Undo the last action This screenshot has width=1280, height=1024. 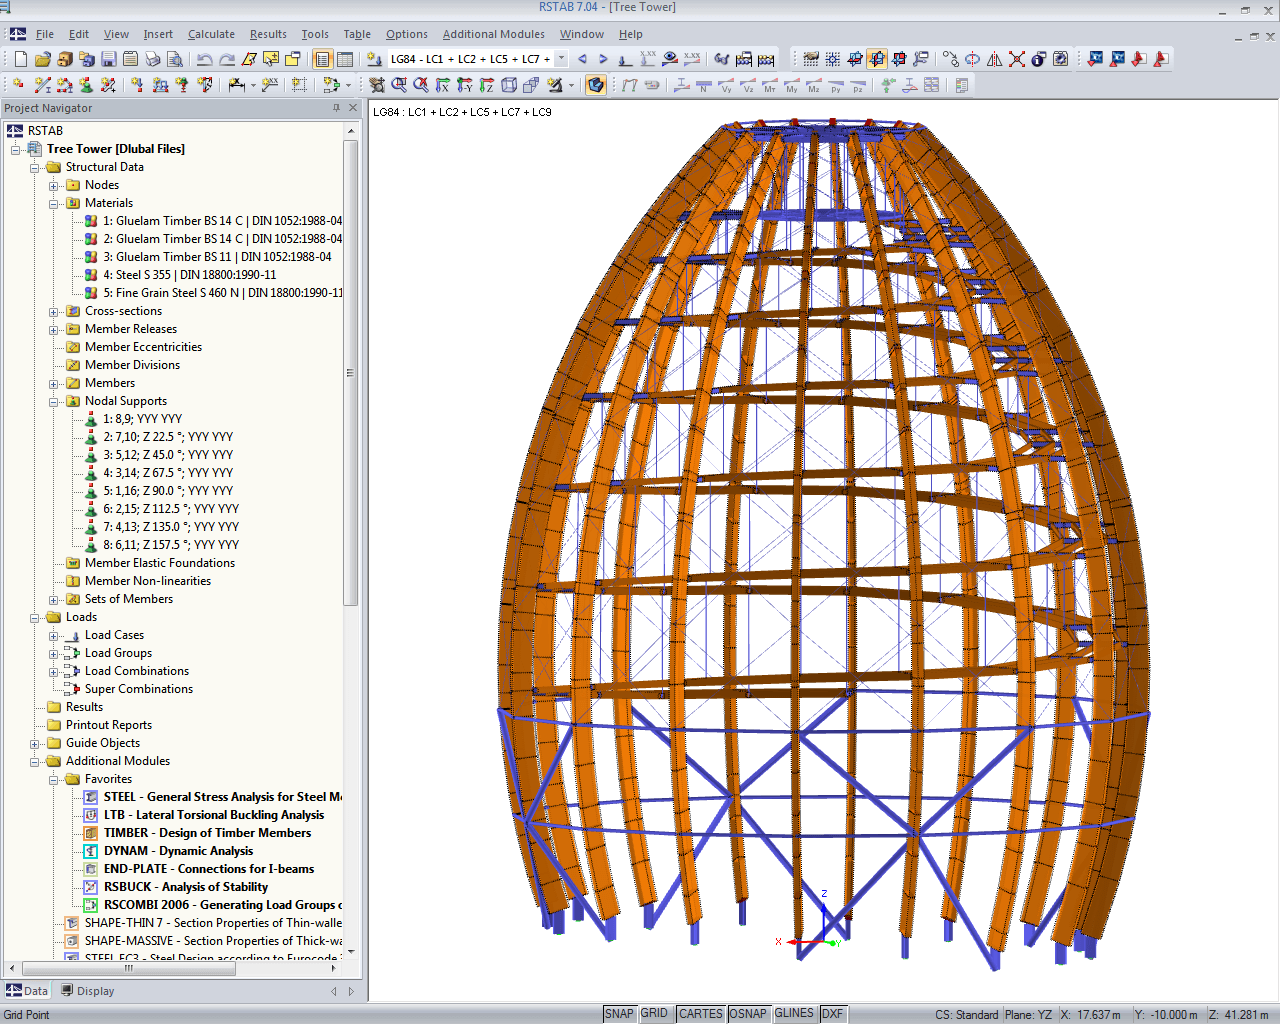click(205, 58)
